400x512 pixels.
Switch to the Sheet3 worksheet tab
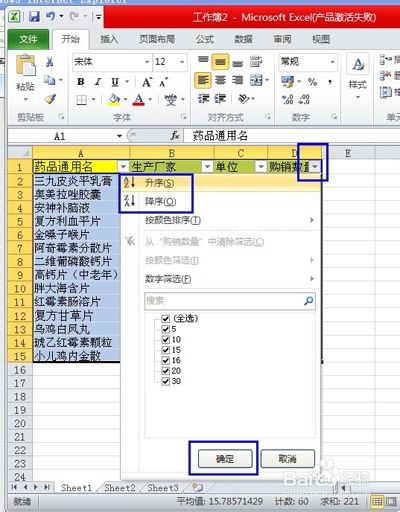[x=163, y=488]
